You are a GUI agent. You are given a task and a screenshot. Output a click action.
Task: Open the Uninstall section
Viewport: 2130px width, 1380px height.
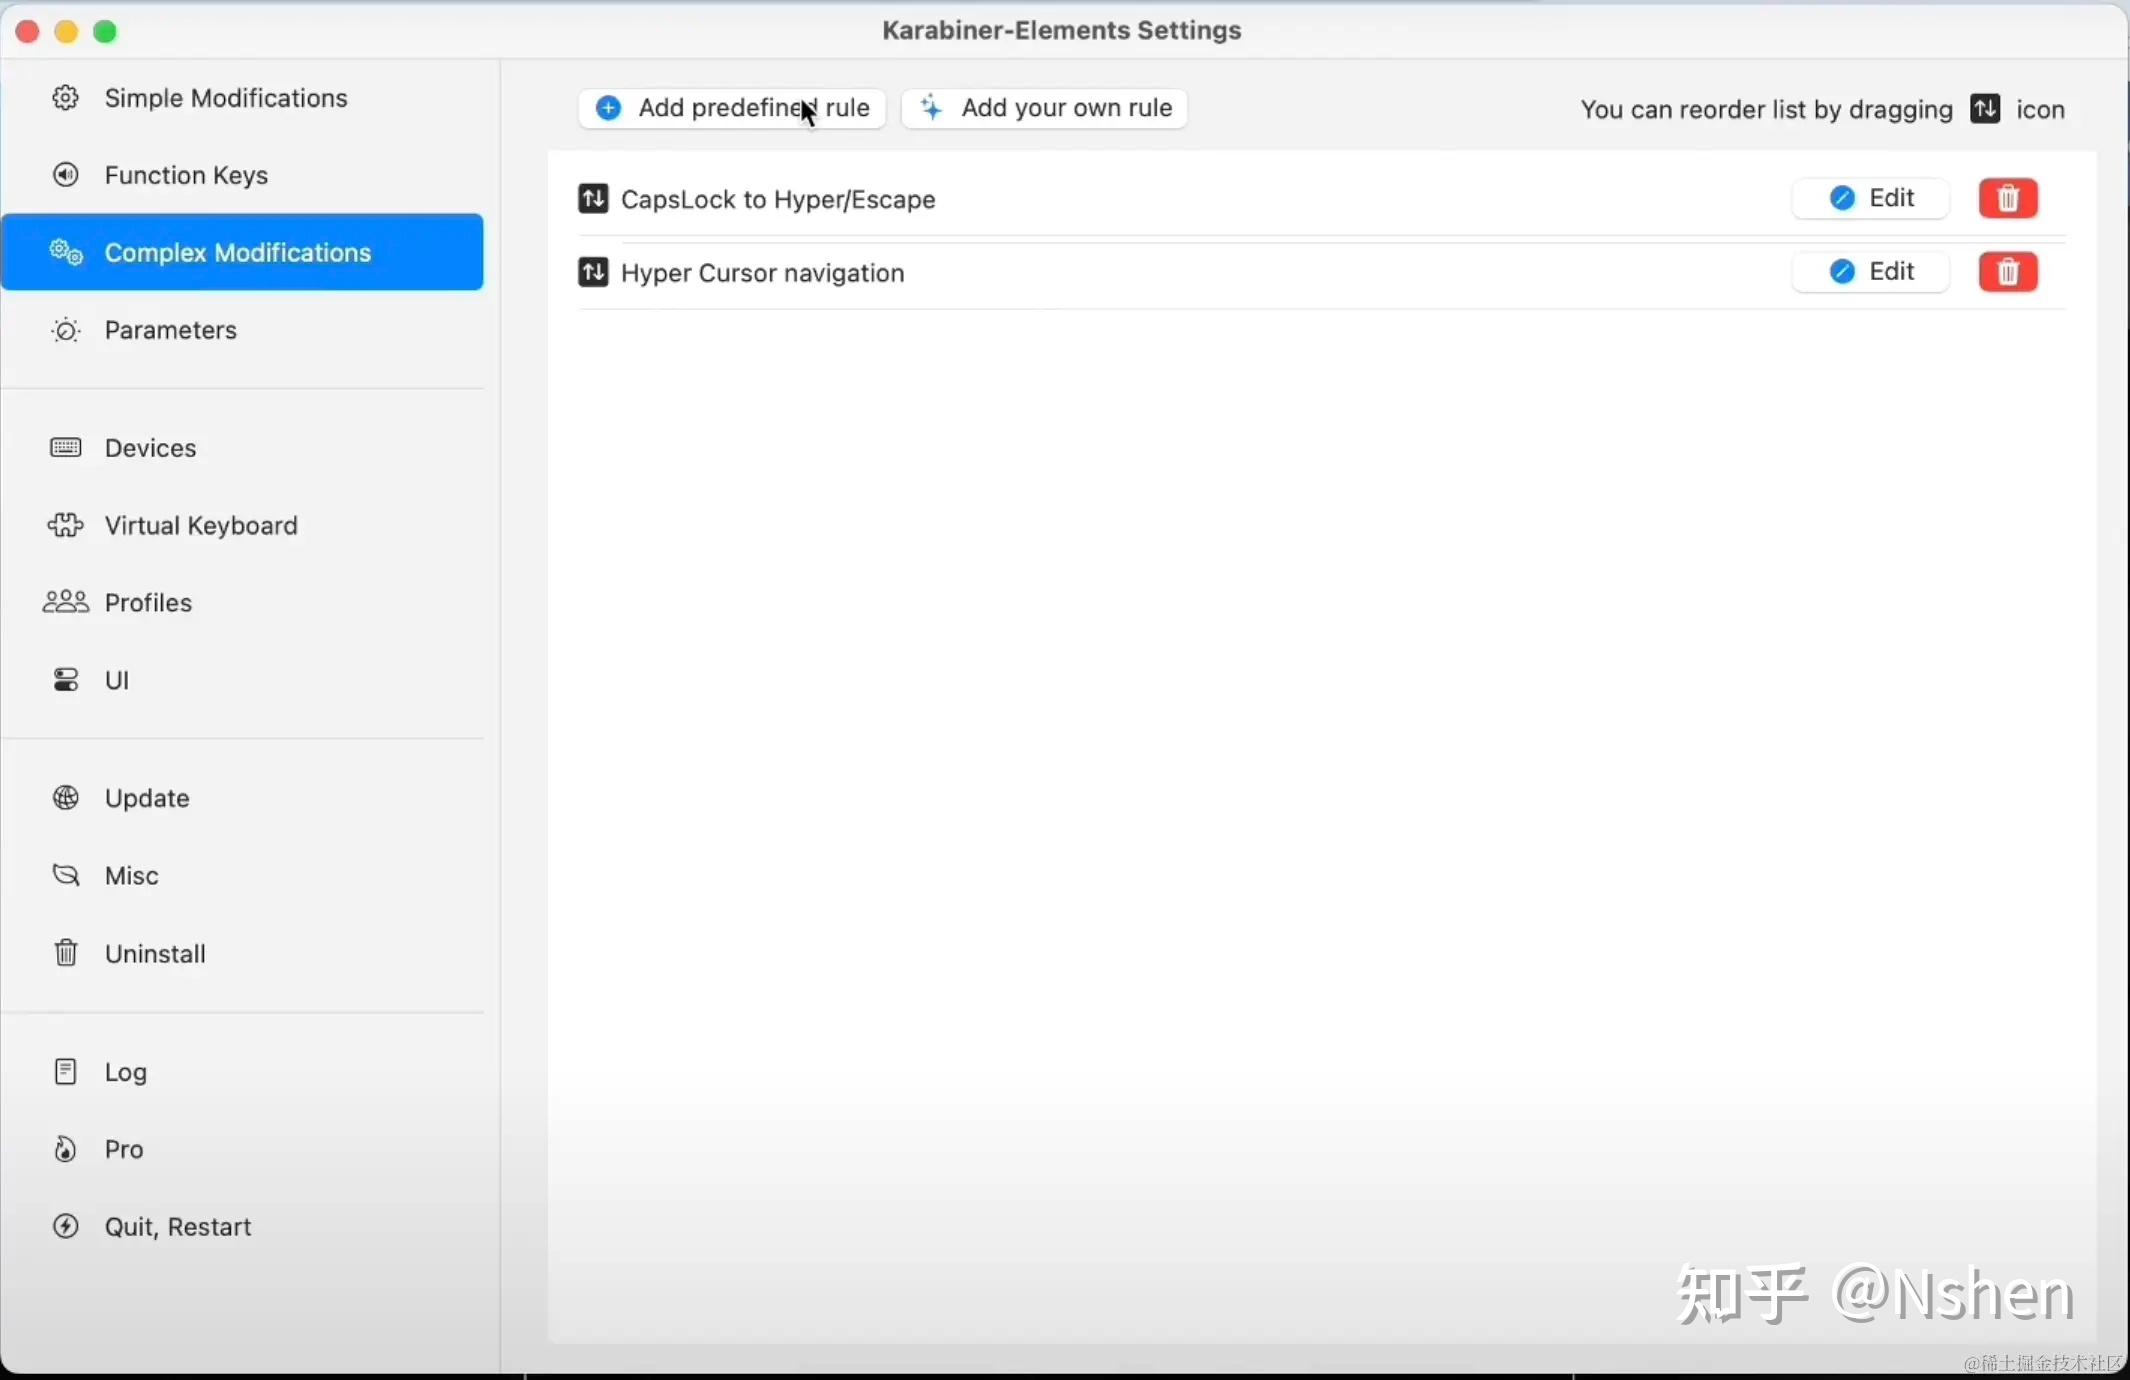(242, 953)
